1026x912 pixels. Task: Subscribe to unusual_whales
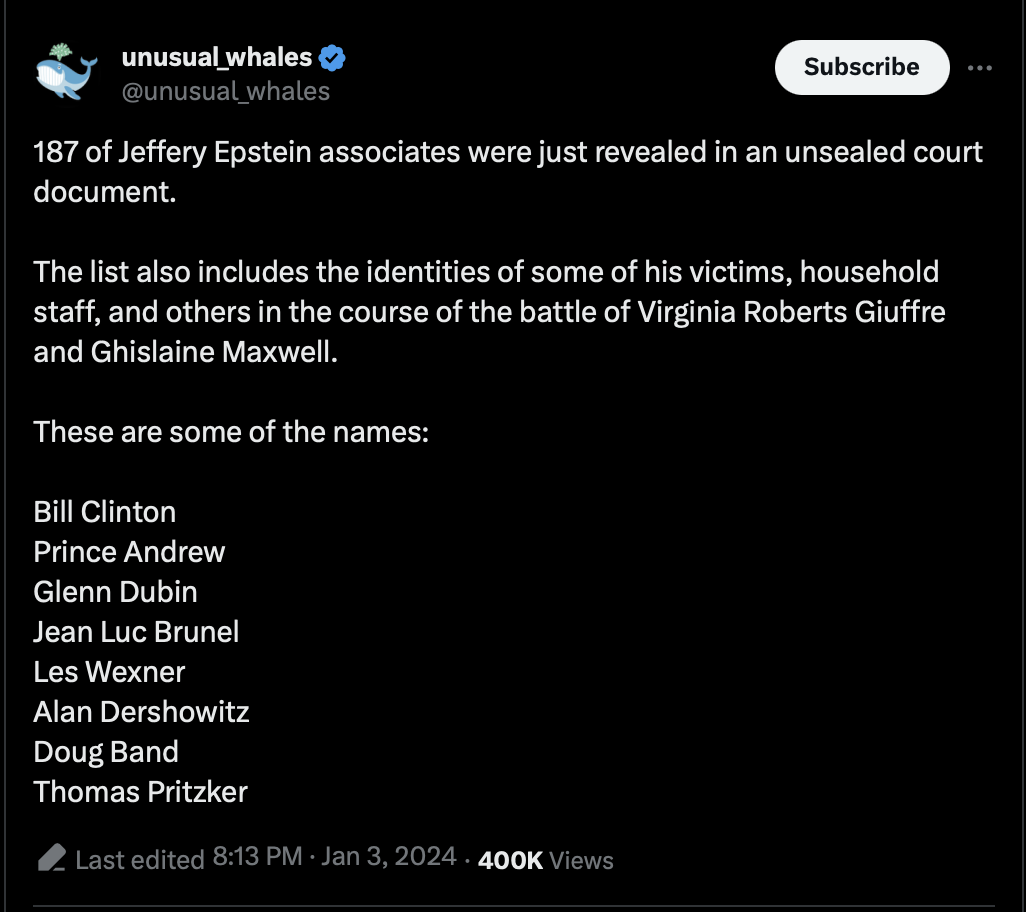(x=862, y=67)
